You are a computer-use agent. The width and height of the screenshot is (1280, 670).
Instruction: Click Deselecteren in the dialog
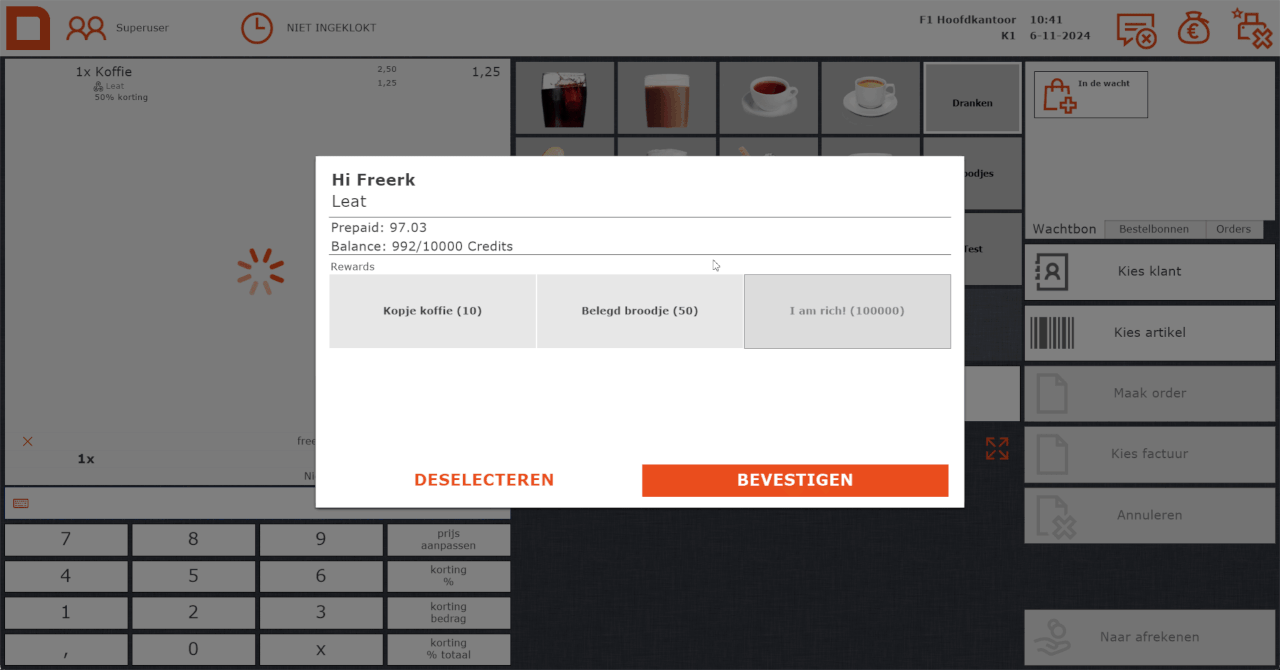pos(484,480)
